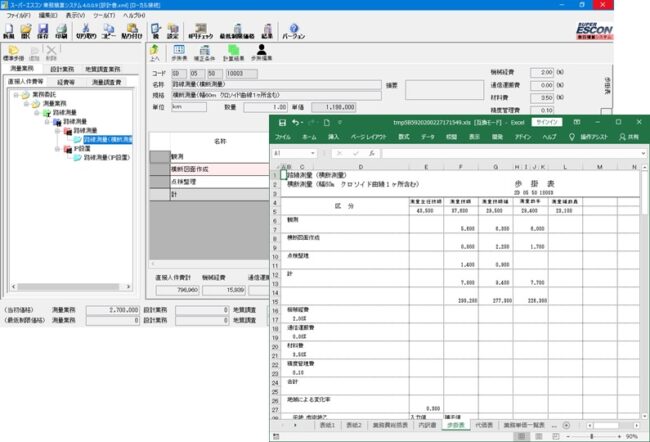The width and height of the screenshot is (650, 442).
Task: Switch to the 経費等 sub-tab
Action: [66, 82]
